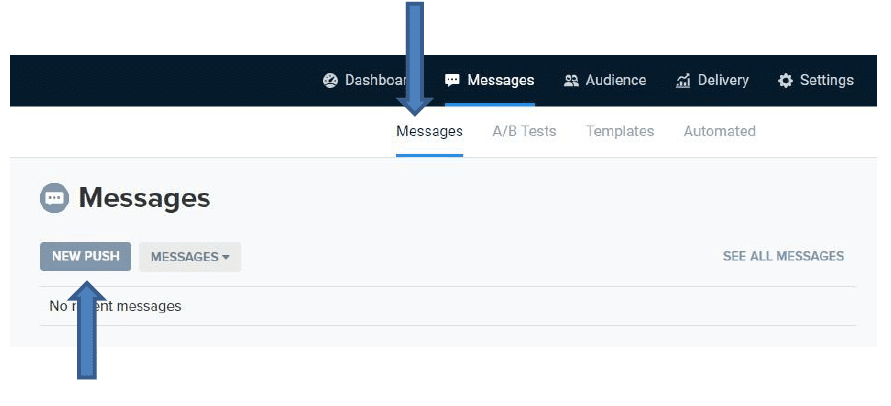Image resolution: width=891 pixels, height=406 pixels.
Task: Open the Delivery section
Action: click(x=722, y=81)
